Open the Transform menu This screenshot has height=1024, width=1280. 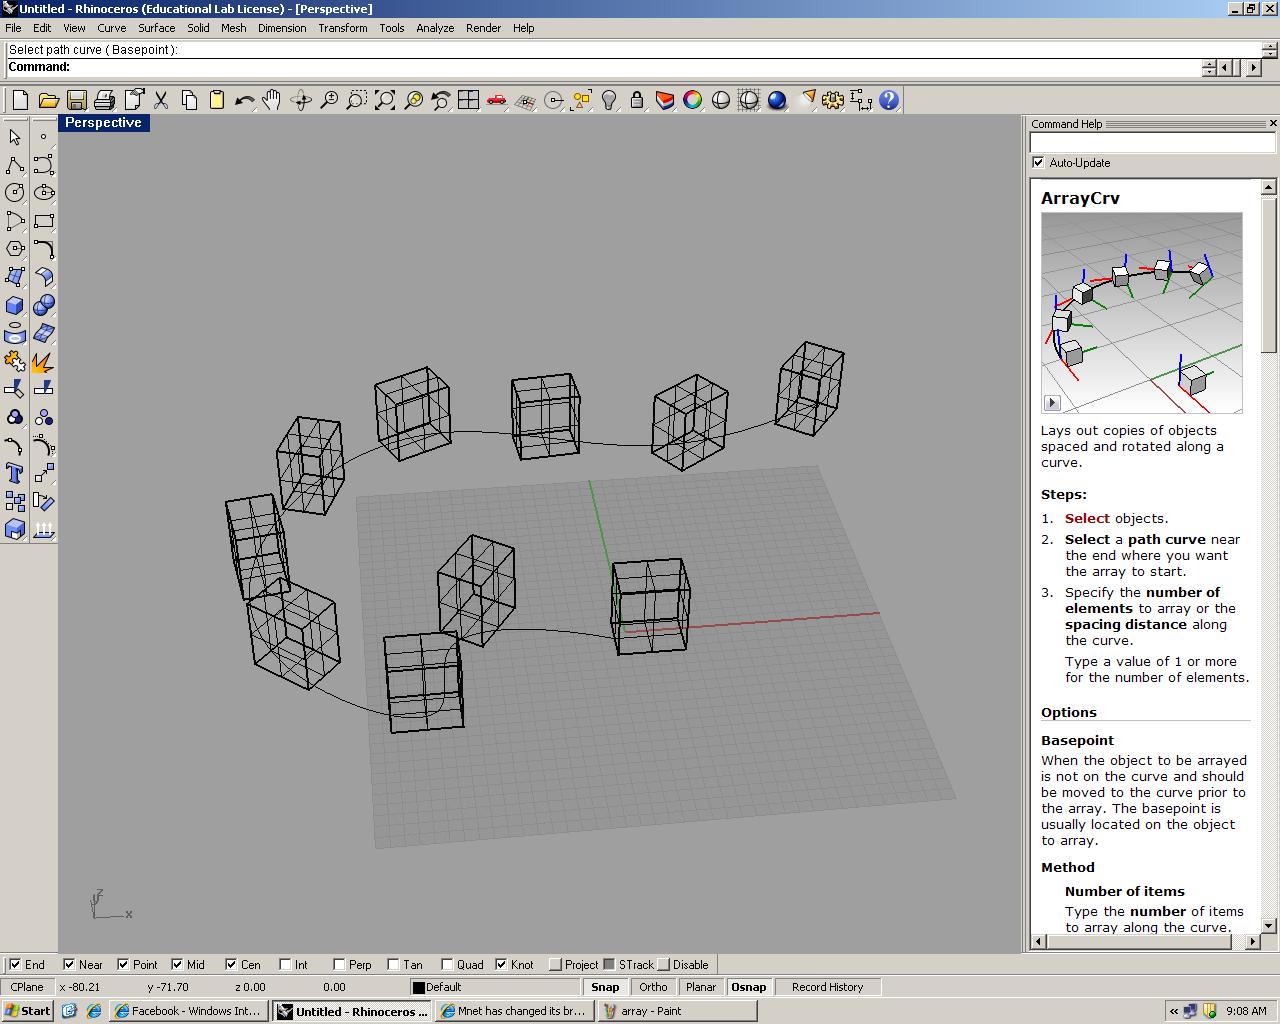[x=343, y=28]
